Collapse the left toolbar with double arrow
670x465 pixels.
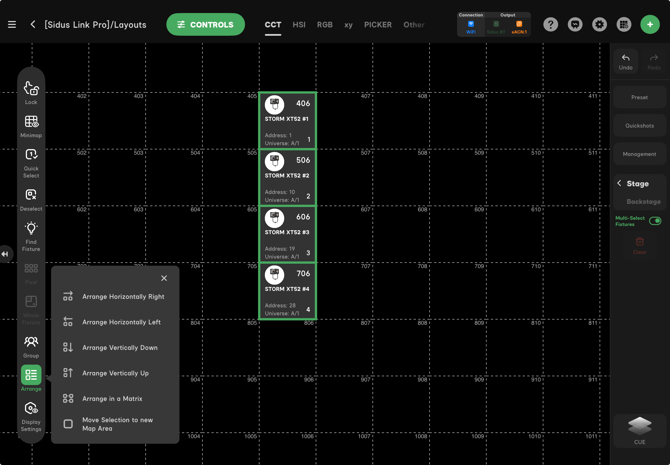click(5, 254)
